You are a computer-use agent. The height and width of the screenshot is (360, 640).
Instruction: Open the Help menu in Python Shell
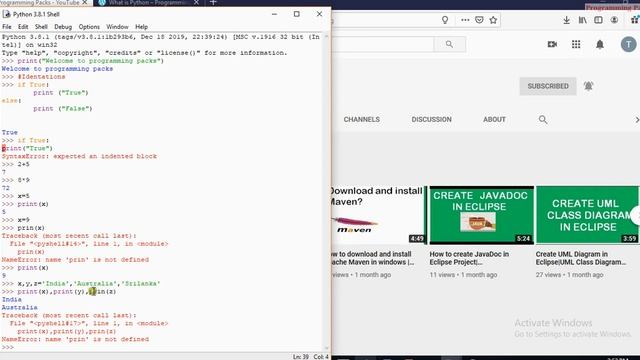pos(141,27)
